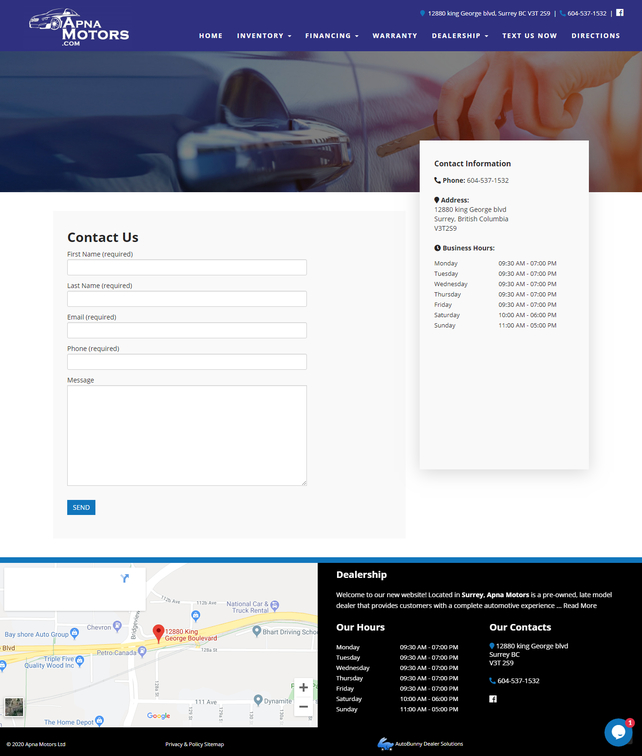Click the Apna Motors logo
The width and height of the screenshot is (642, 756).
click(x=79, y=27)
